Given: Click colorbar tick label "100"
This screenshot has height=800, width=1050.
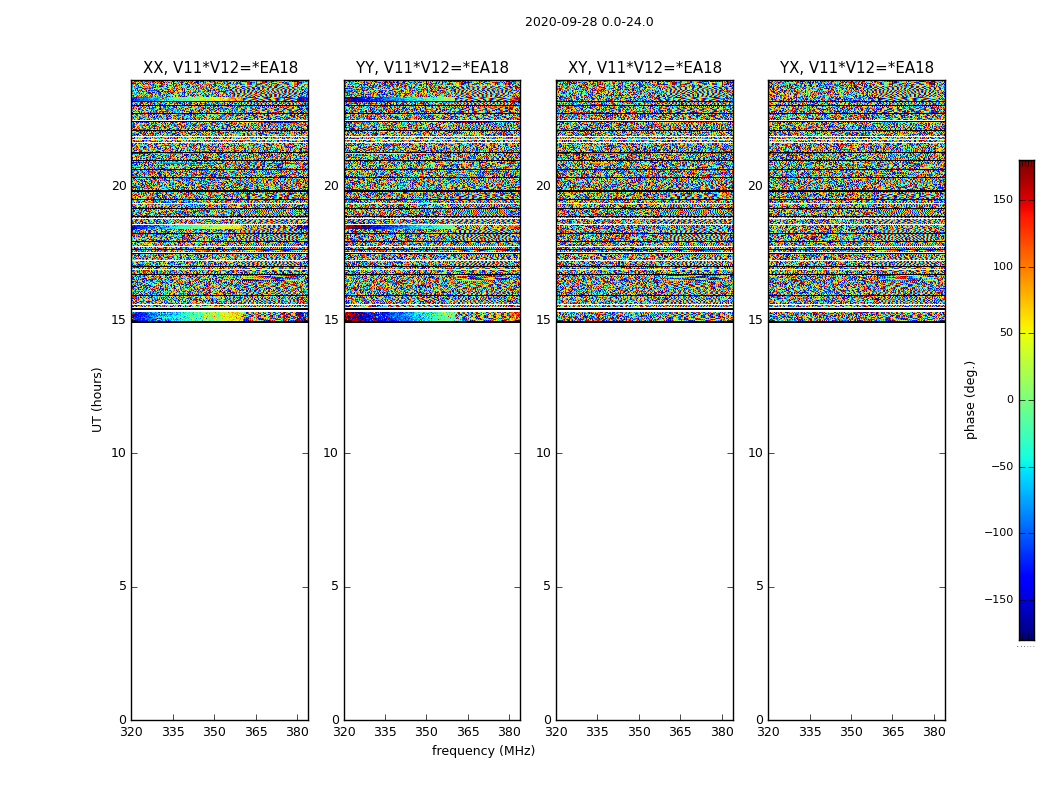Looking at the screenshot, I should coord(1003,266).
